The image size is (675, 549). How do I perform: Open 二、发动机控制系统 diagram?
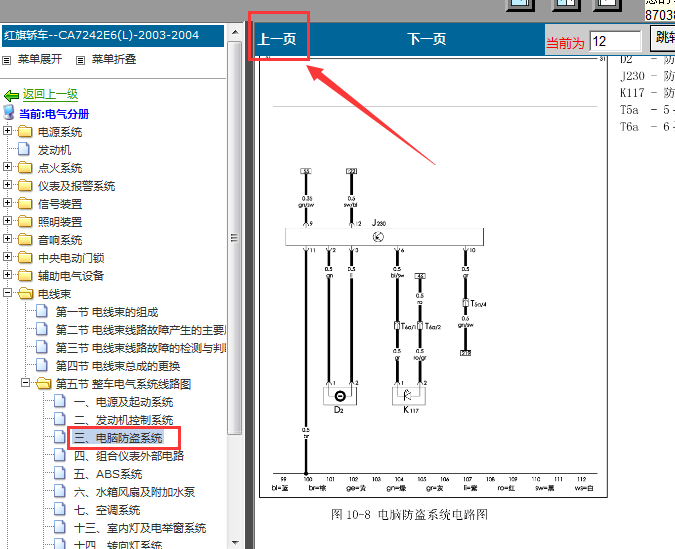124,420
